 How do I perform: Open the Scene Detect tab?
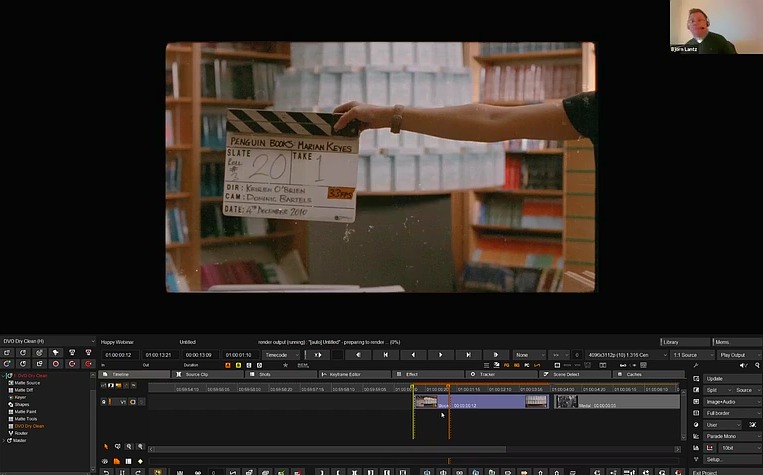click(575, 374)
